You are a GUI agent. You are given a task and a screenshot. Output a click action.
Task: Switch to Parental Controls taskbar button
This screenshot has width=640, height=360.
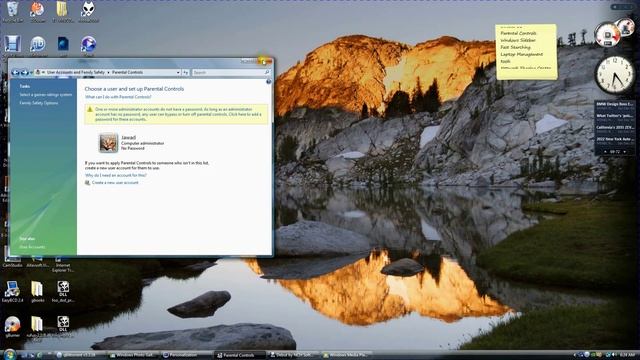point(239,355)
